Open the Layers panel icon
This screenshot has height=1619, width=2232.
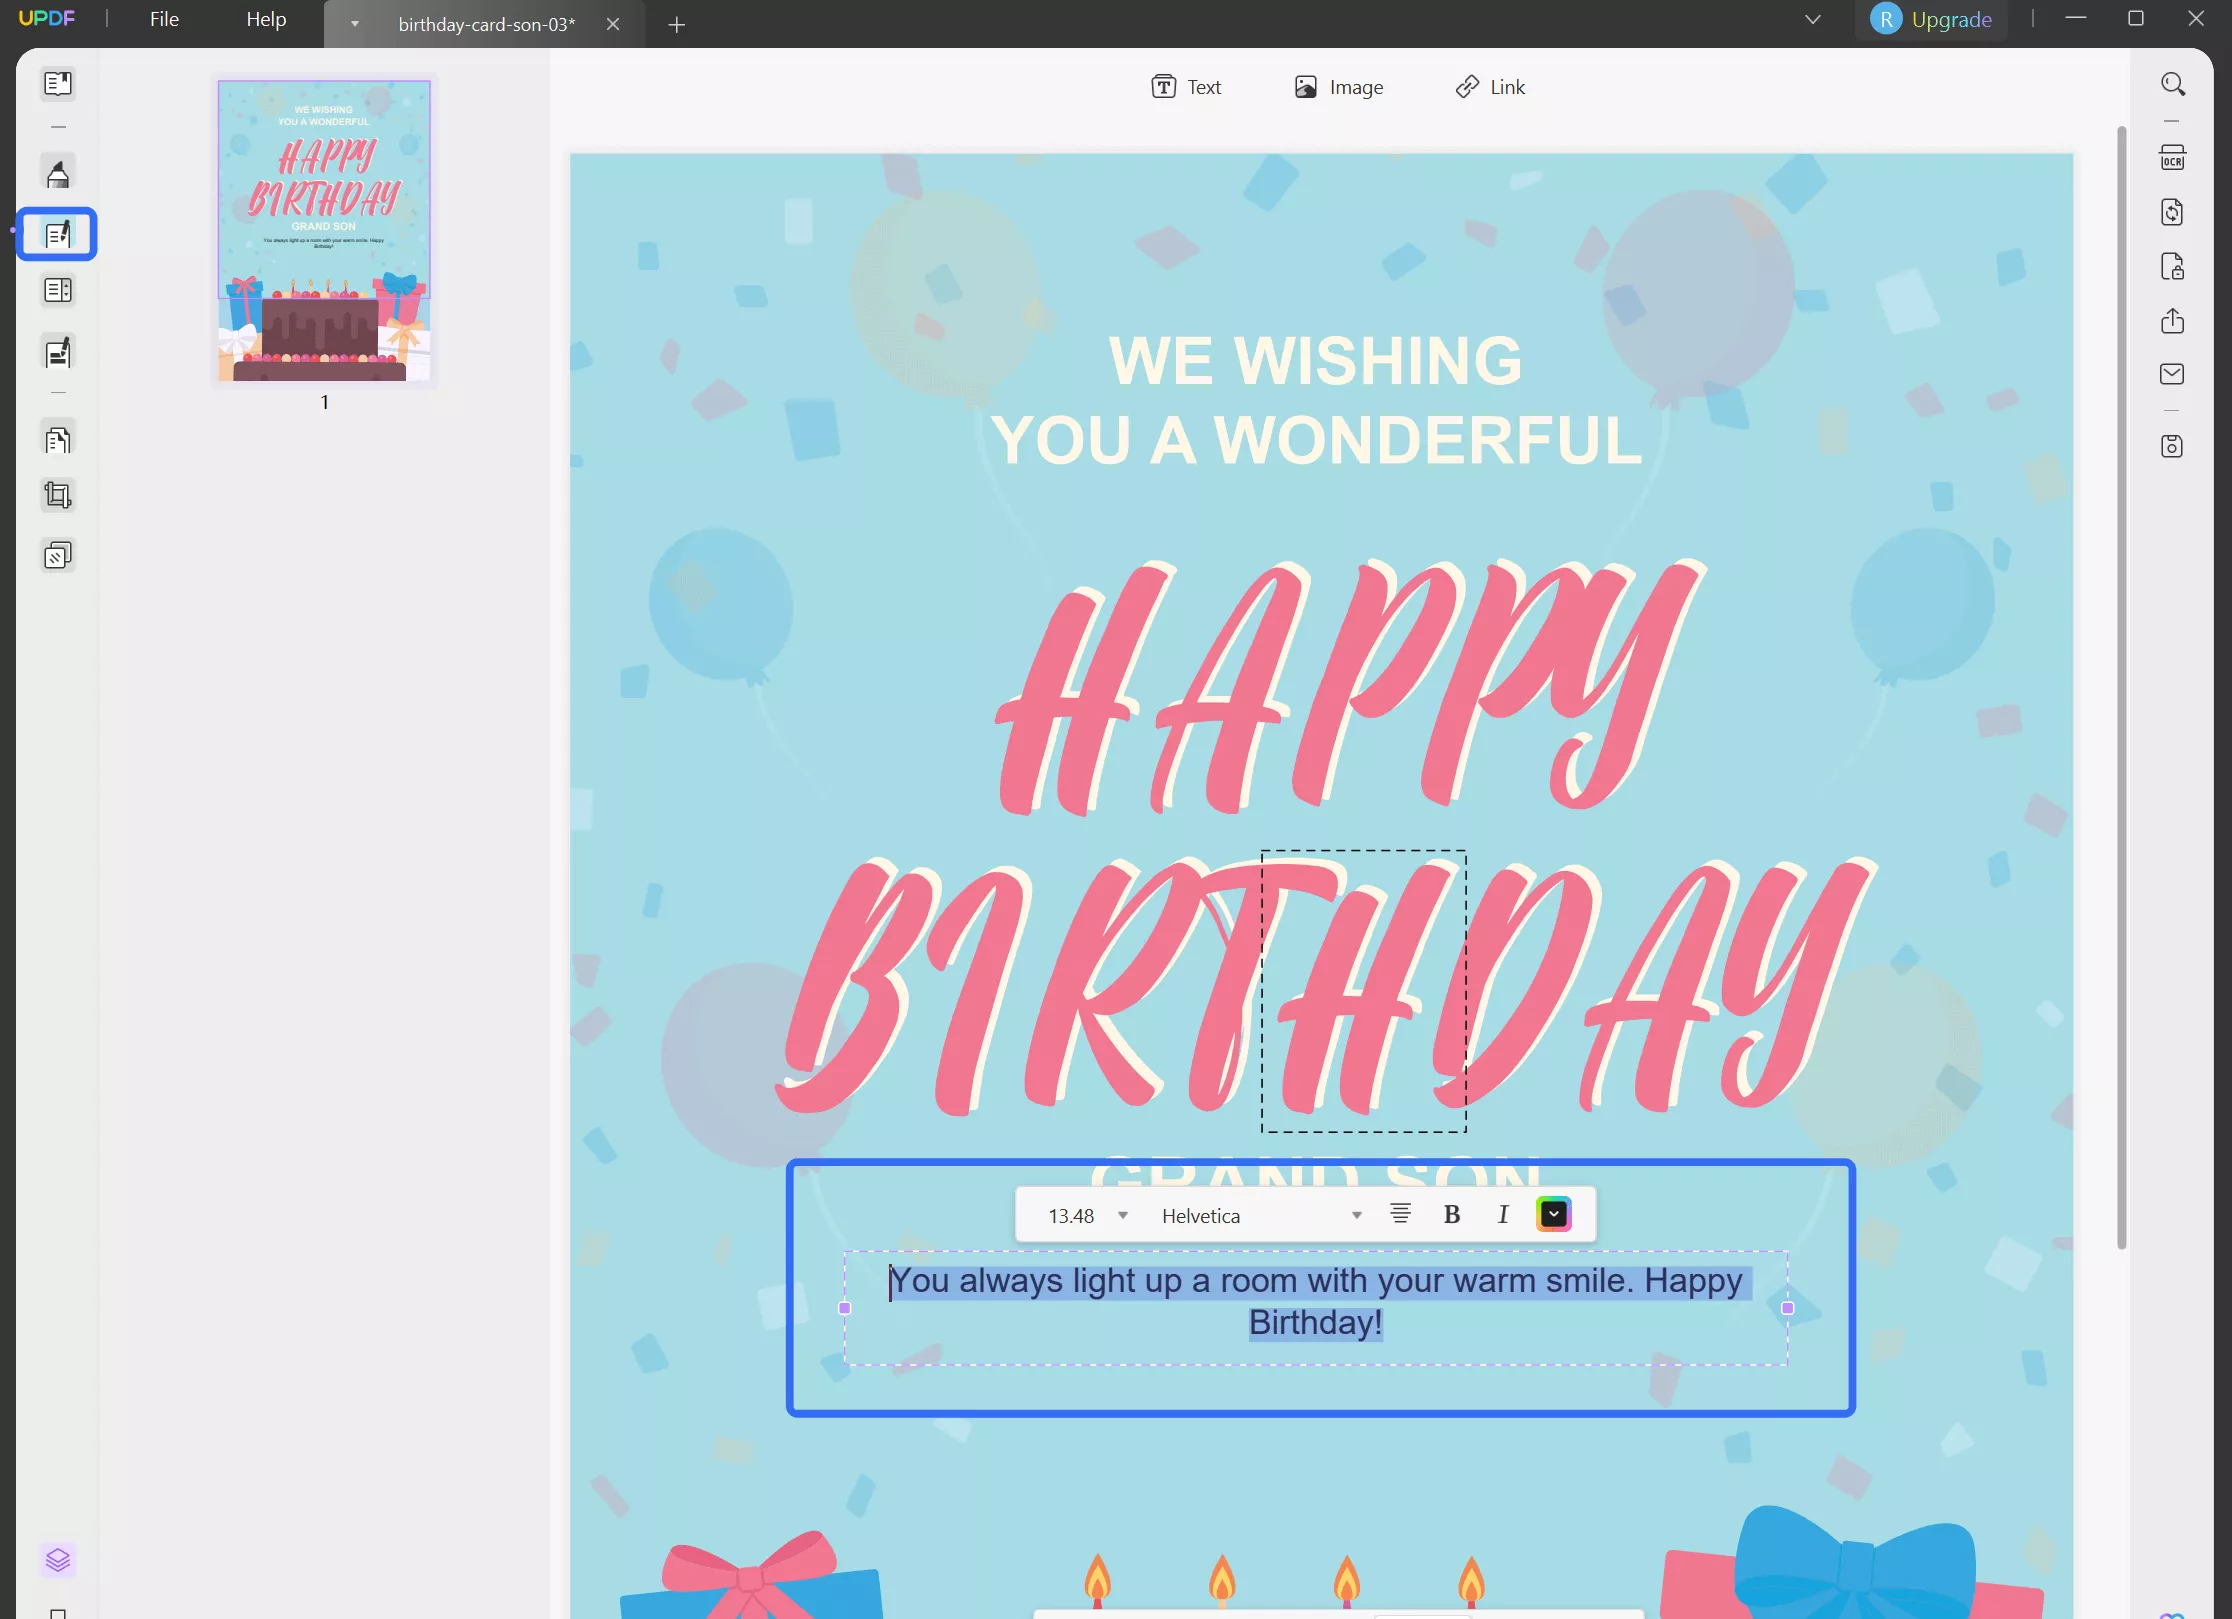coord(58,1560)
